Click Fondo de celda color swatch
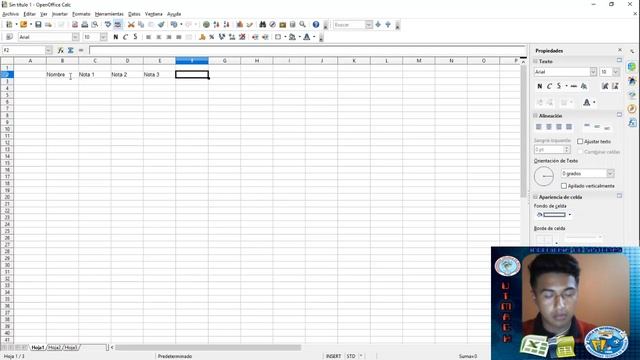Image resolution: width=640 pixels, height=360 pixels. click(554, 215)
